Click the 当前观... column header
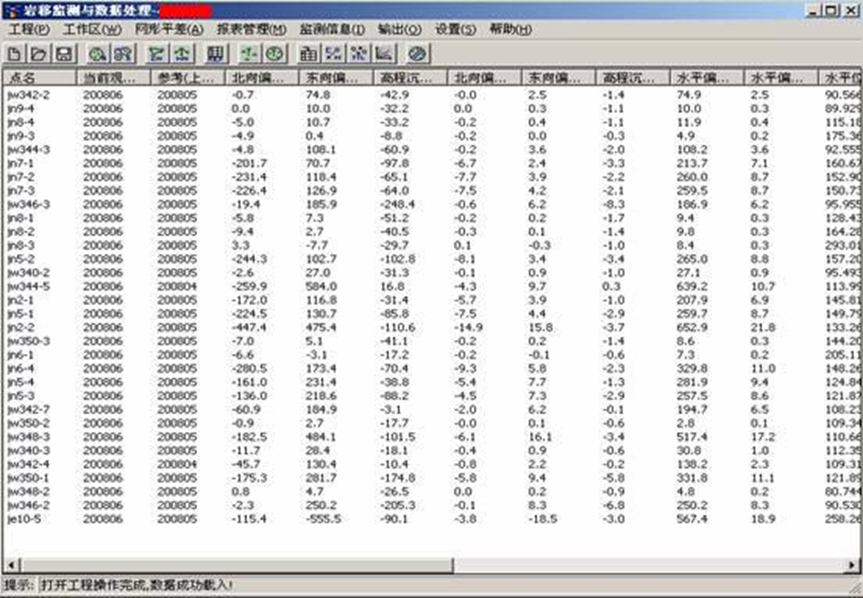This screenshot has height=598, width=863. point(113,77)
